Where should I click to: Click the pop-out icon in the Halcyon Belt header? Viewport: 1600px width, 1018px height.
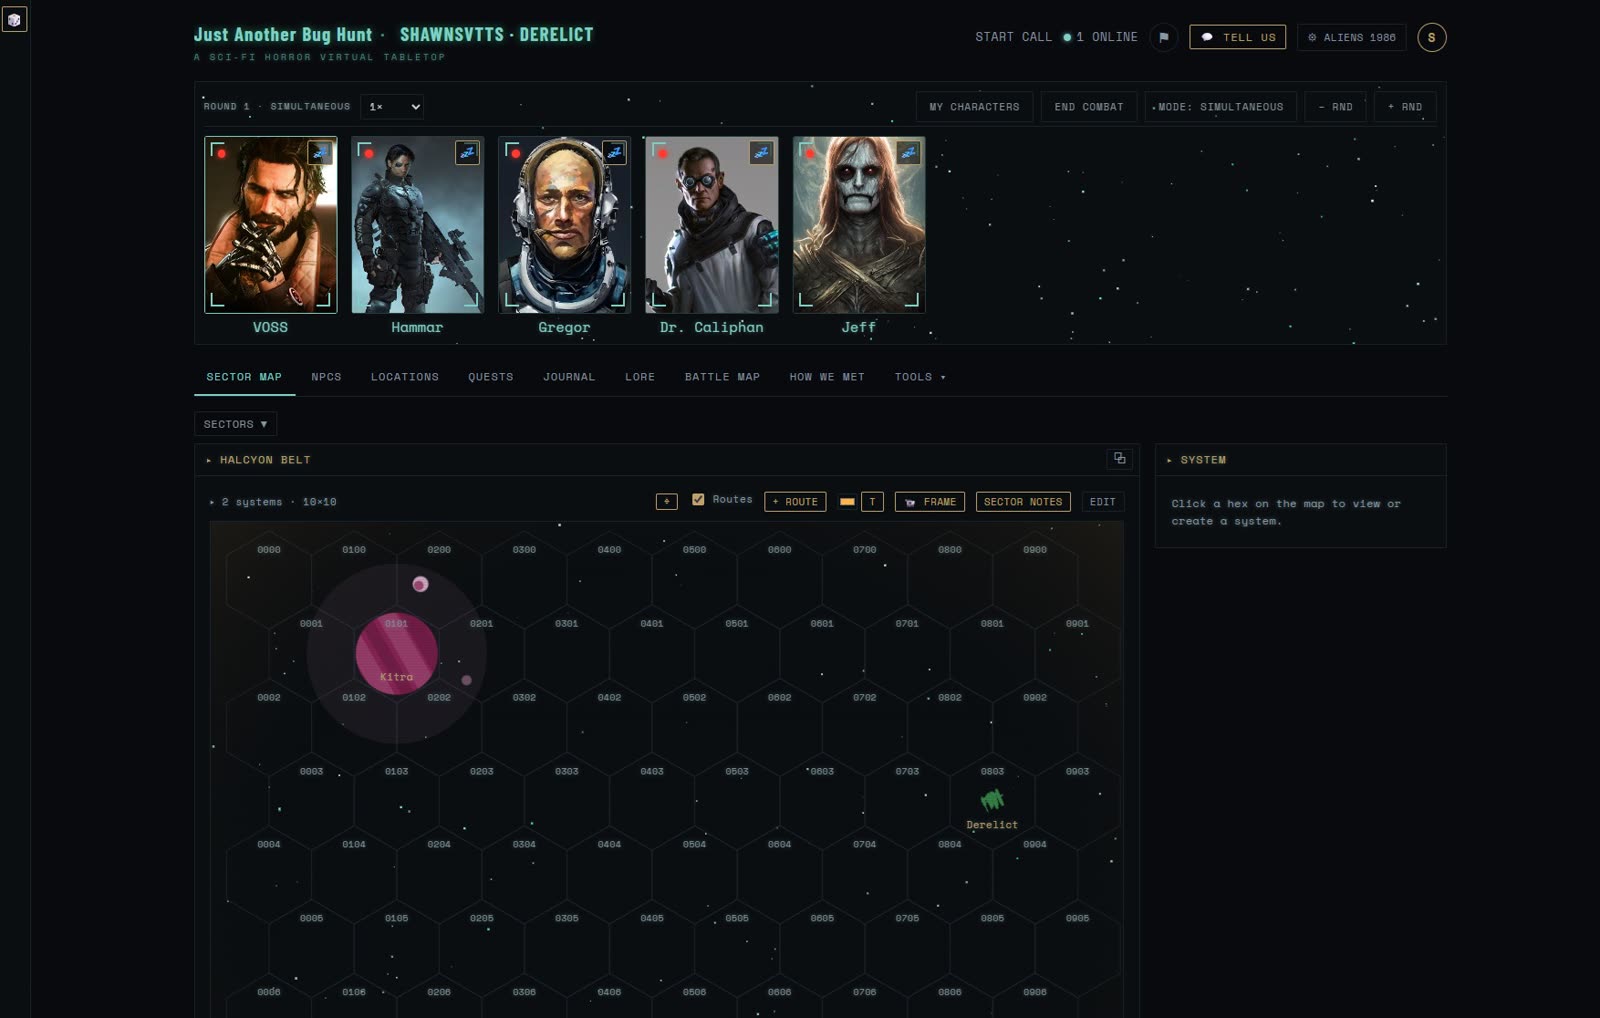pyautogui.click(x=1119, y=458)
